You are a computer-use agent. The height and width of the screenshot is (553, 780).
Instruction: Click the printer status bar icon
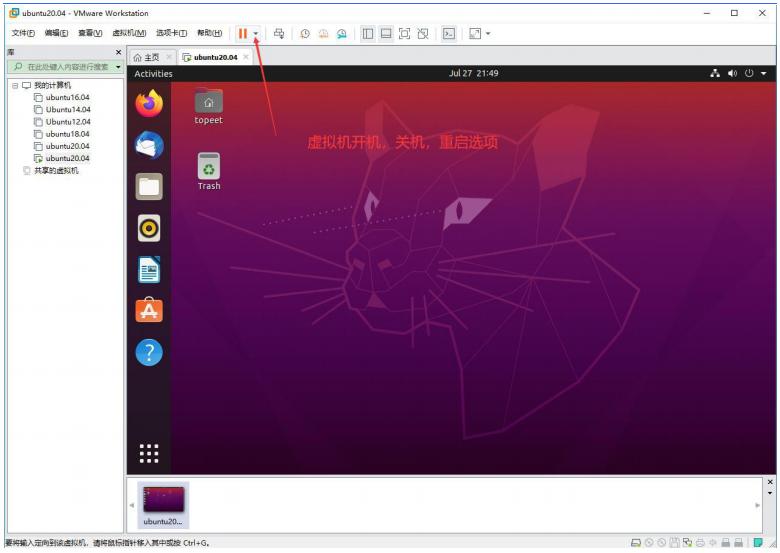coord(700,543)
